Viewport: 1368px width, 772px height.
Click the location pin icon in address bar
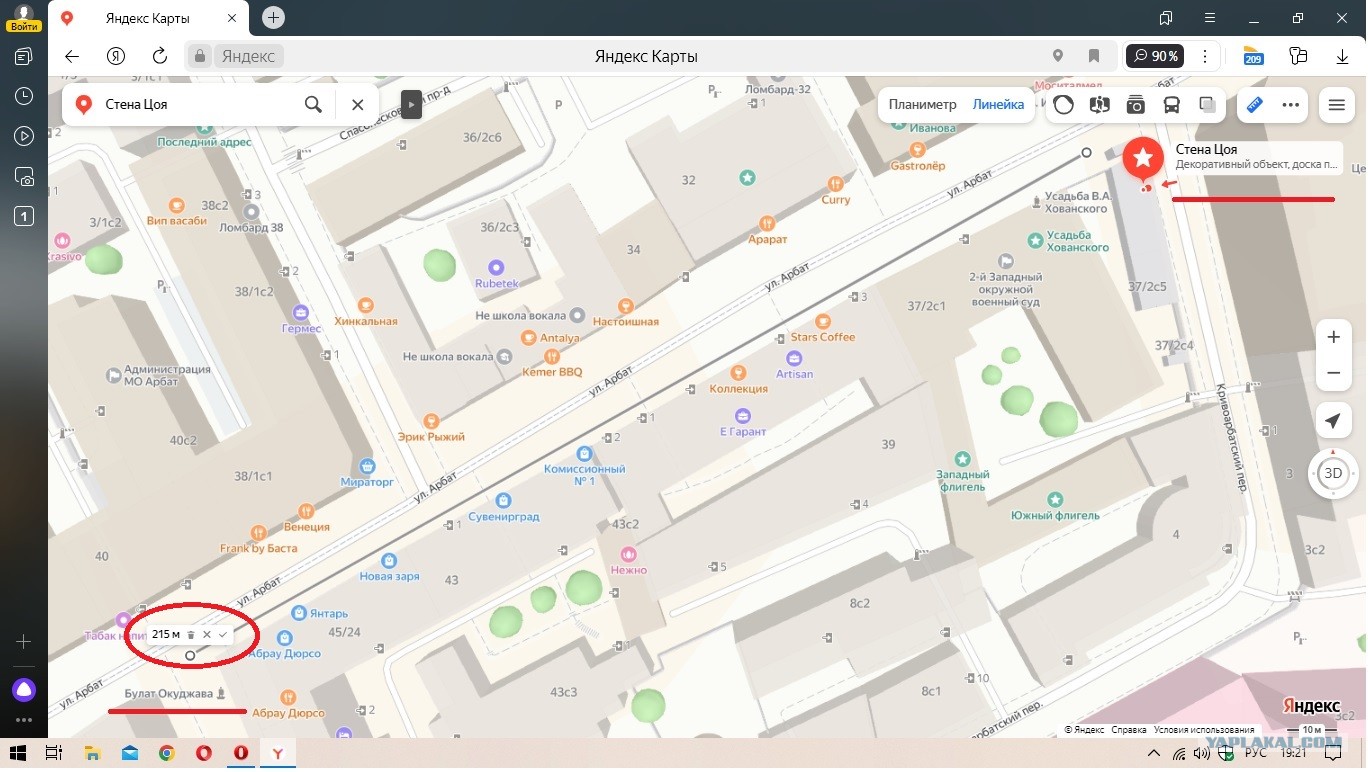coord(1058,56)
